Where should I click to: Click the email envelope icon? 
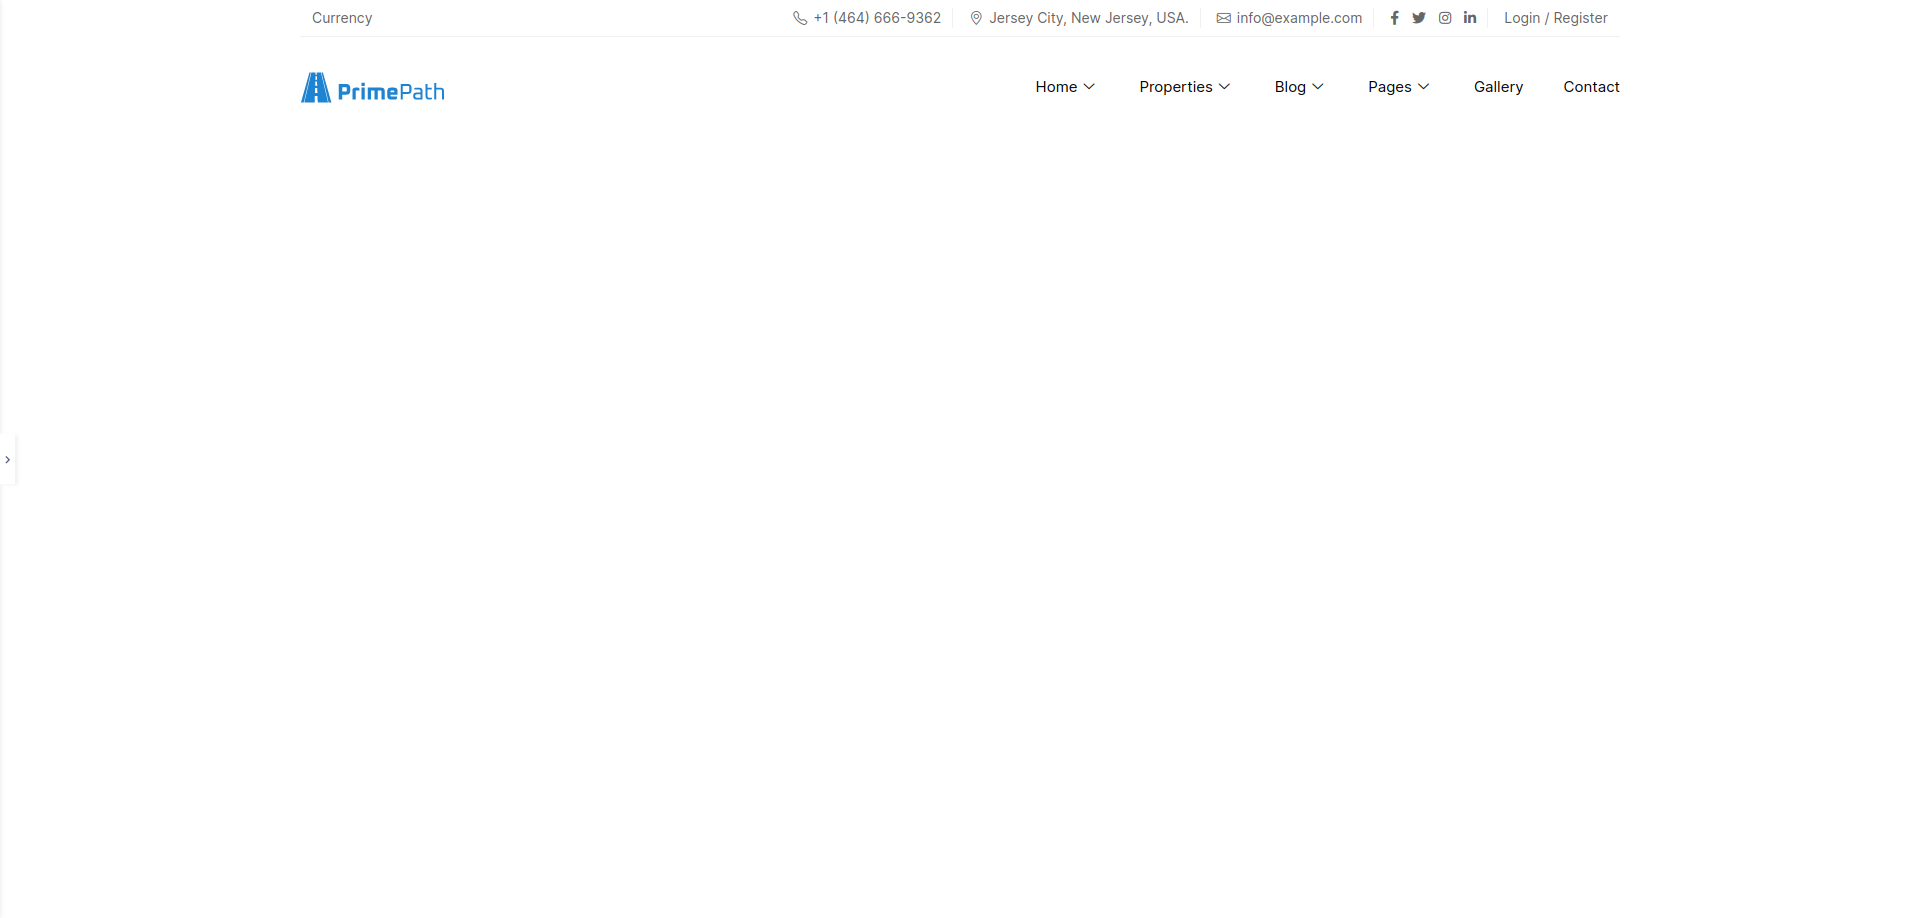coord(1223,18)
